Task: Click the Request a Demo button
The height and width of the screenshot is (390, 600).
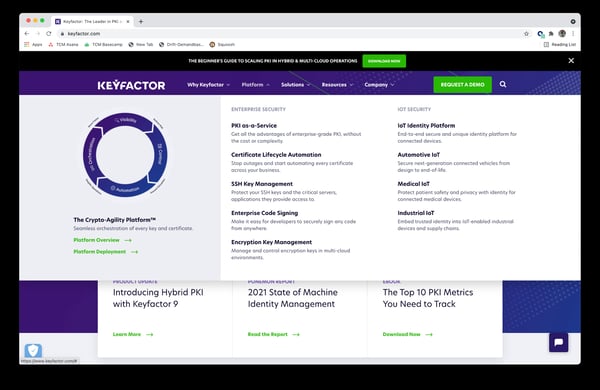Action: (462, 85)
